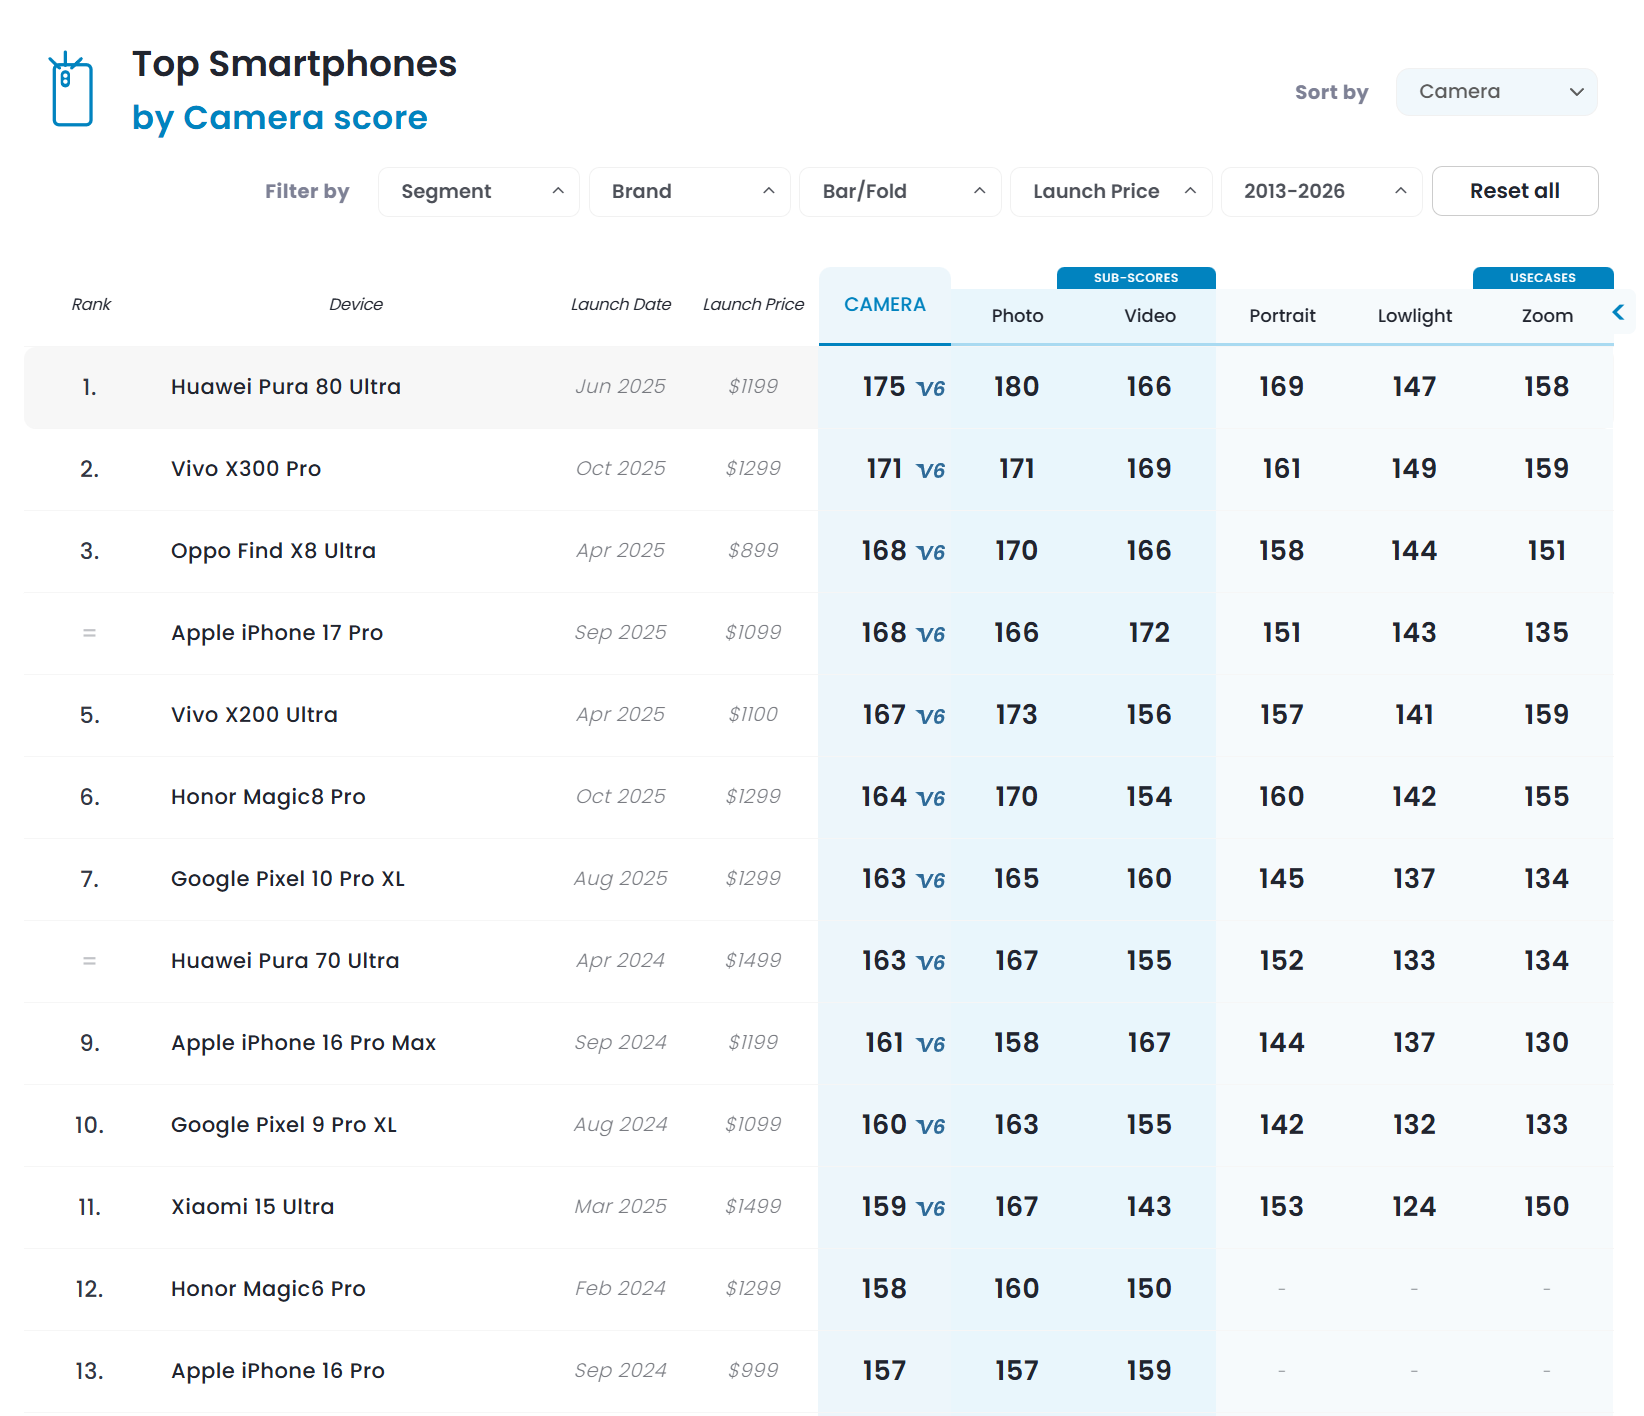This screenshot has width=1644, height=1416.
Task: Click the V6 badge on Vivo X300 Pro row
Action: pos(931,470)
